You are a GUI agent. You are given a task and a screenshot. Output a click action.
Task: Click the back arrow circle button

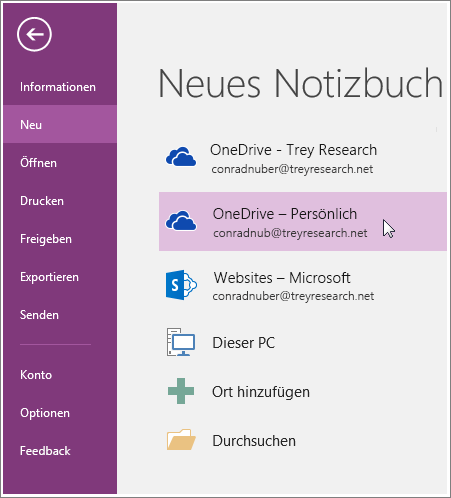tap(34, 34)
